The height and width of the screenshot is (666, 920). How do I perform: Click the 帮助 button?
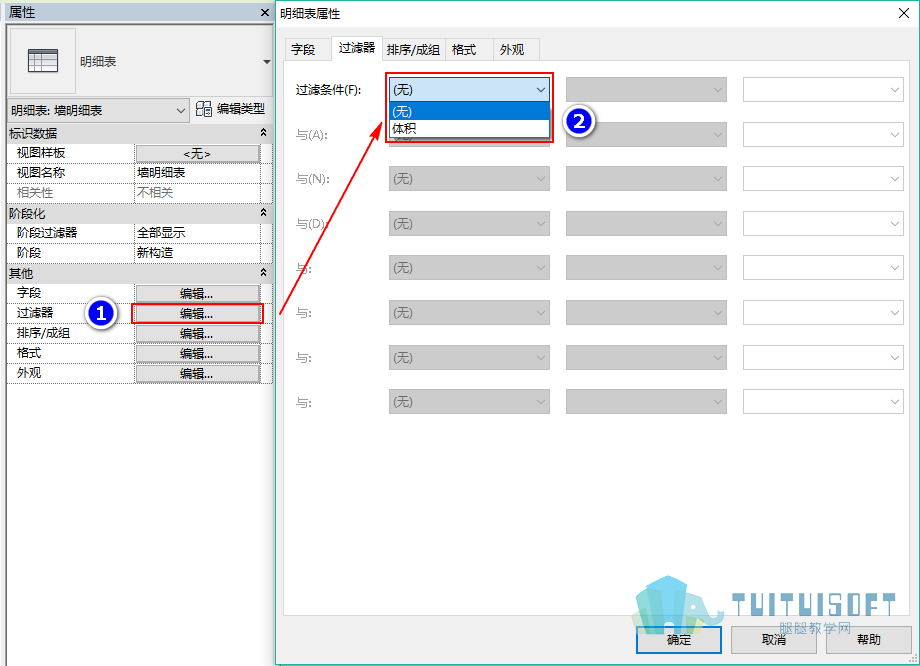868,640
